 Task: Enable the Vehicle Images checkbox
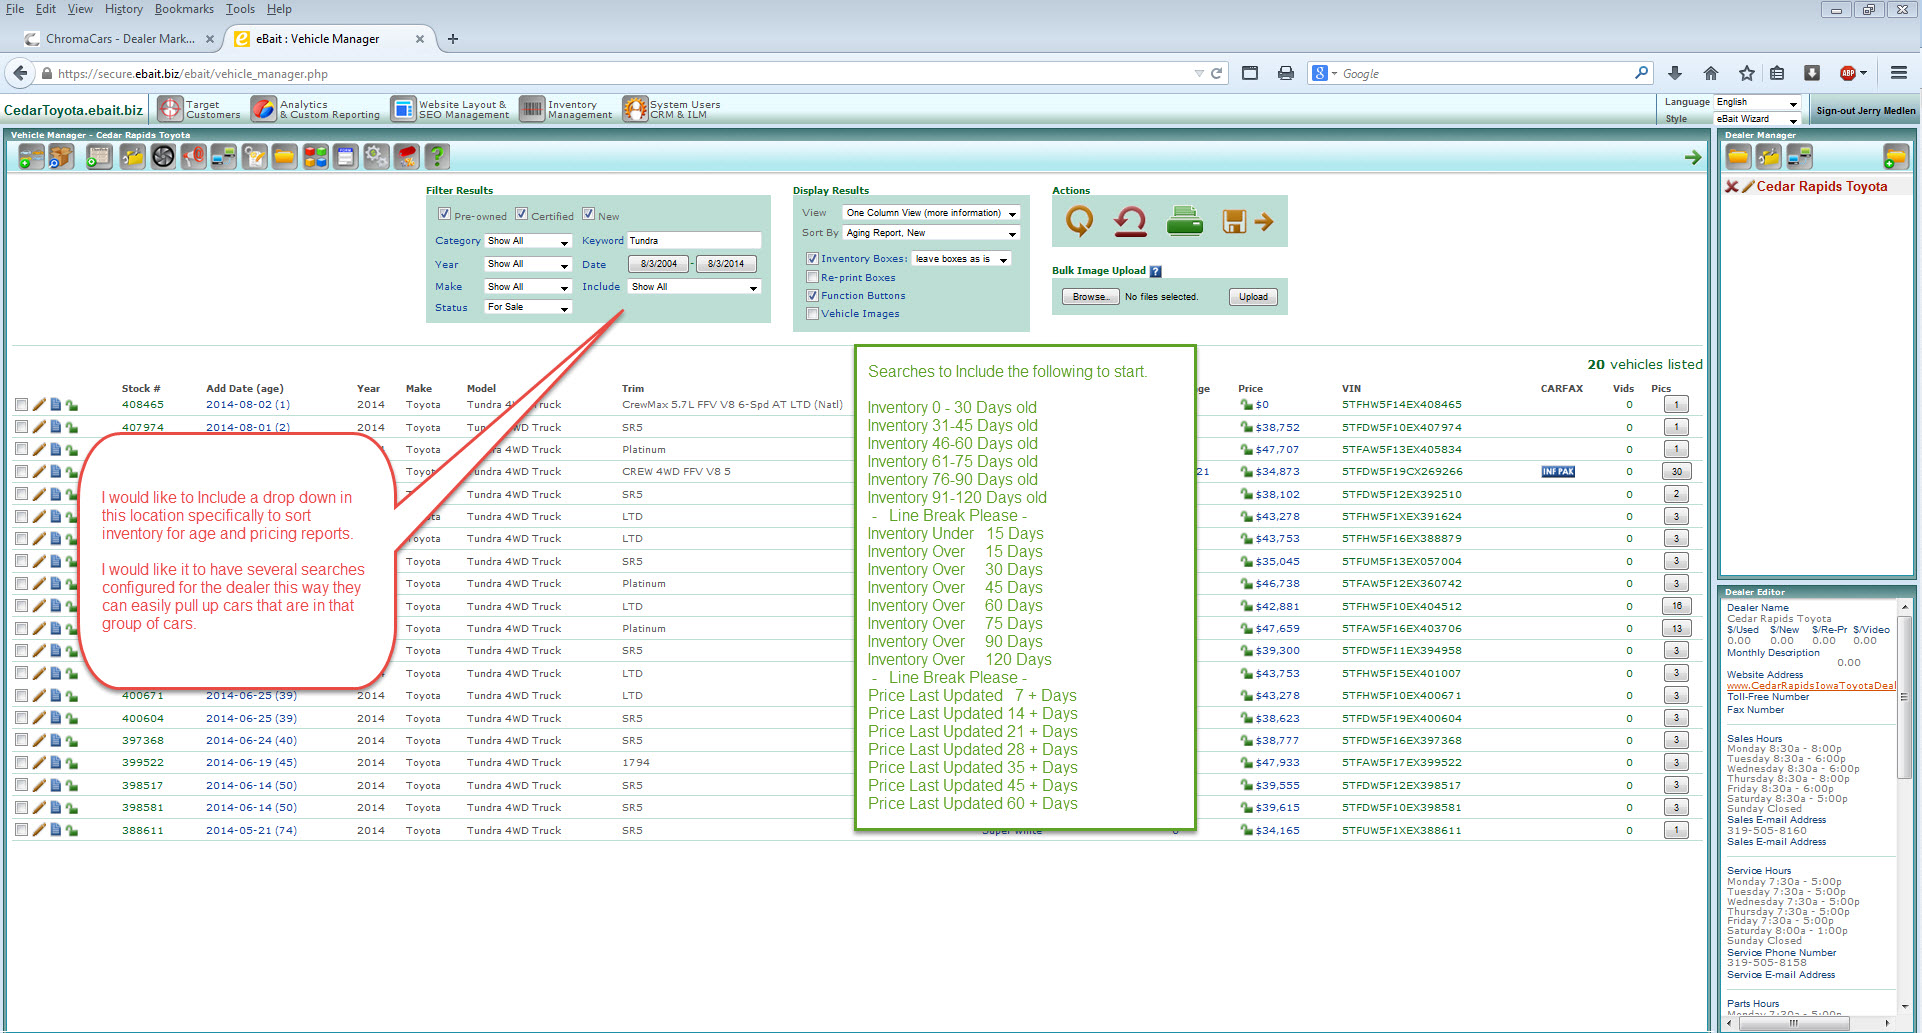coord(812,313)
